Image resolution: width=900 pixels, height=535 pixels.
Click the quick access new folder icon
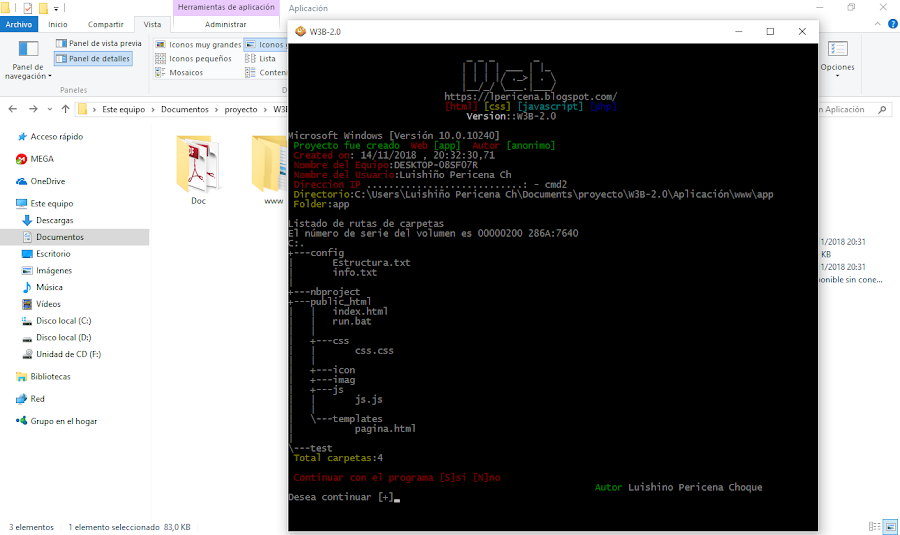pyautogui.click(x=43, y=8)
